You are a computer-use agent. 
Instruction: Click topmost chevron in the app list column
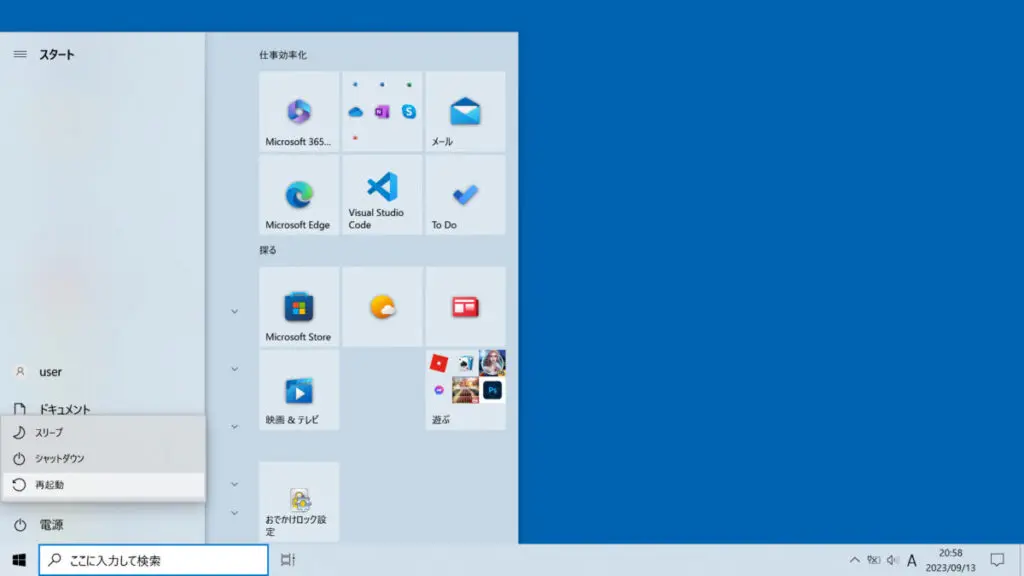click(x=234, y=312)
